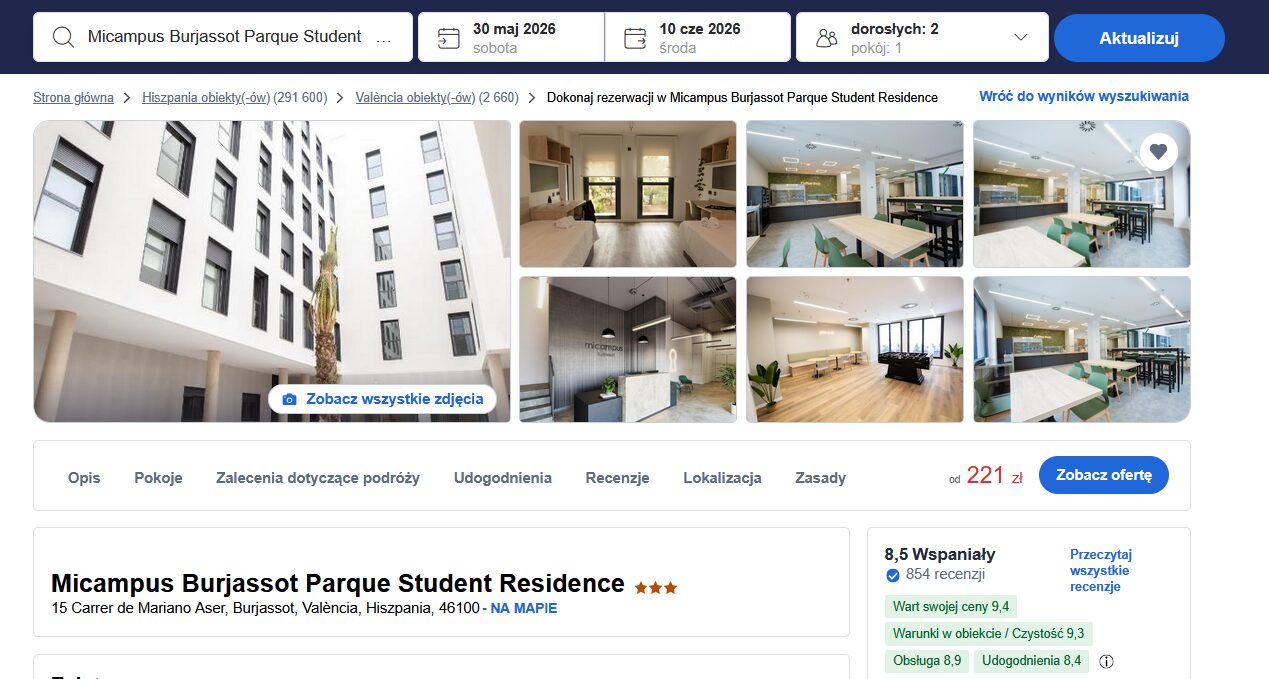
Task: Click the check-out calendar icon
Action: [635, 38]
